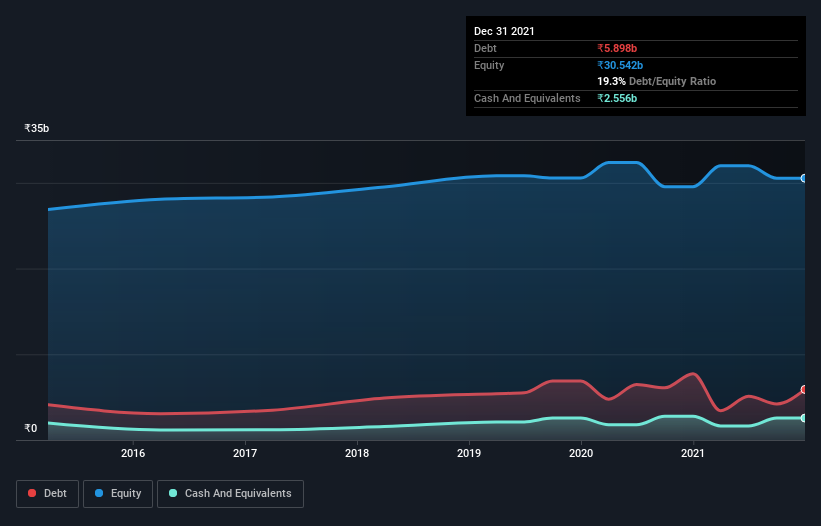This screenshot has width=821, height=526.
Task: Toggle the Equity series legend button
Action: pyautogui.click(x=118, y=494)
